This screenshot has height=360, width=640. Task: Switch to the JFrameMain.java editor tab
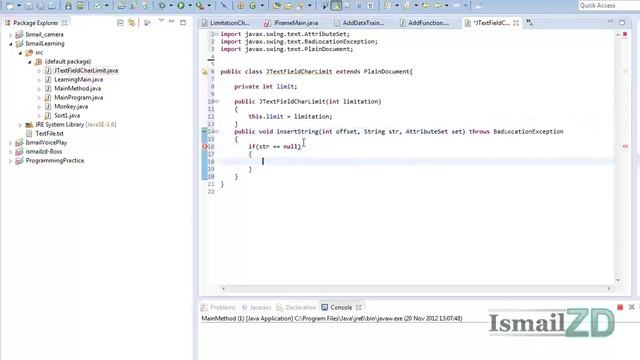pyautogui.click(x=291, y=23)
